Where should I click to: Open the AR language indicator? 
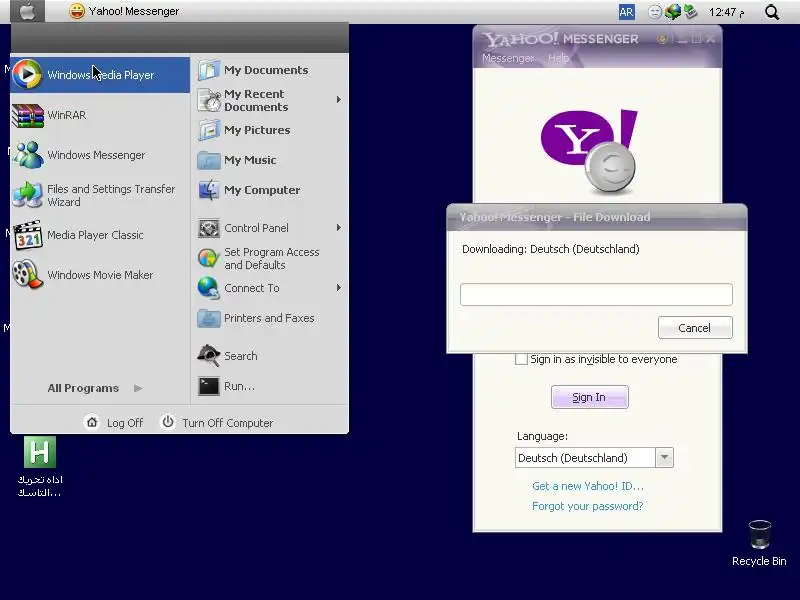tap(626, 12)
